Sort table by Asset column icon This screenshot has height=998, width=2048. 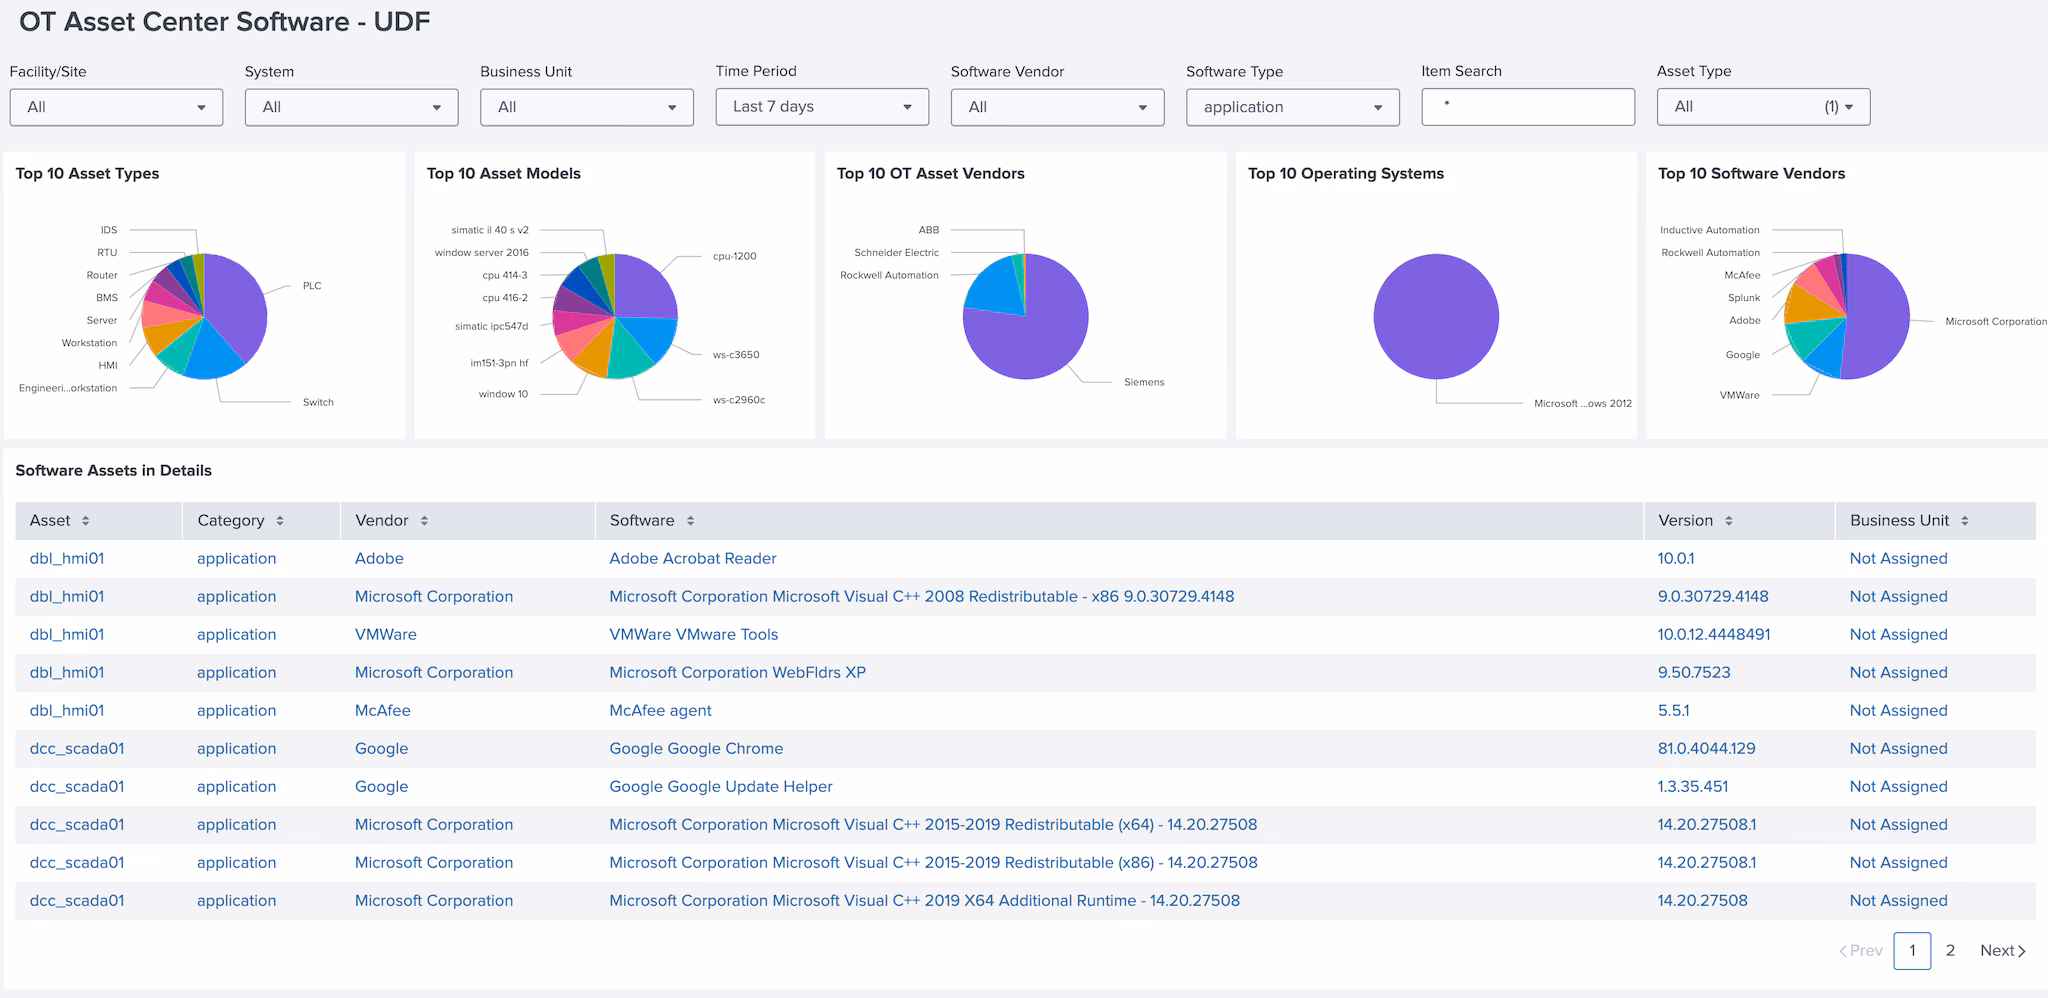[86, 521]
